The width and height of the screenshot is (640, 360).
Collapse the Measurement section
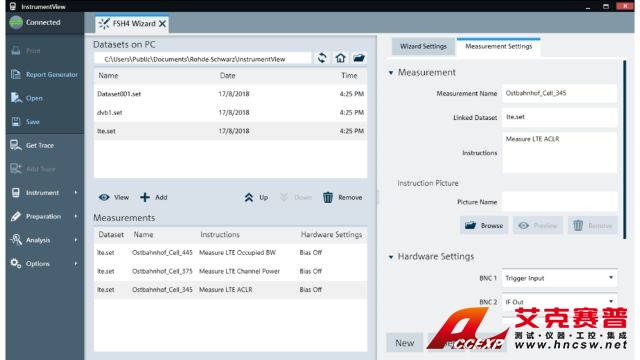coord(391,73)
